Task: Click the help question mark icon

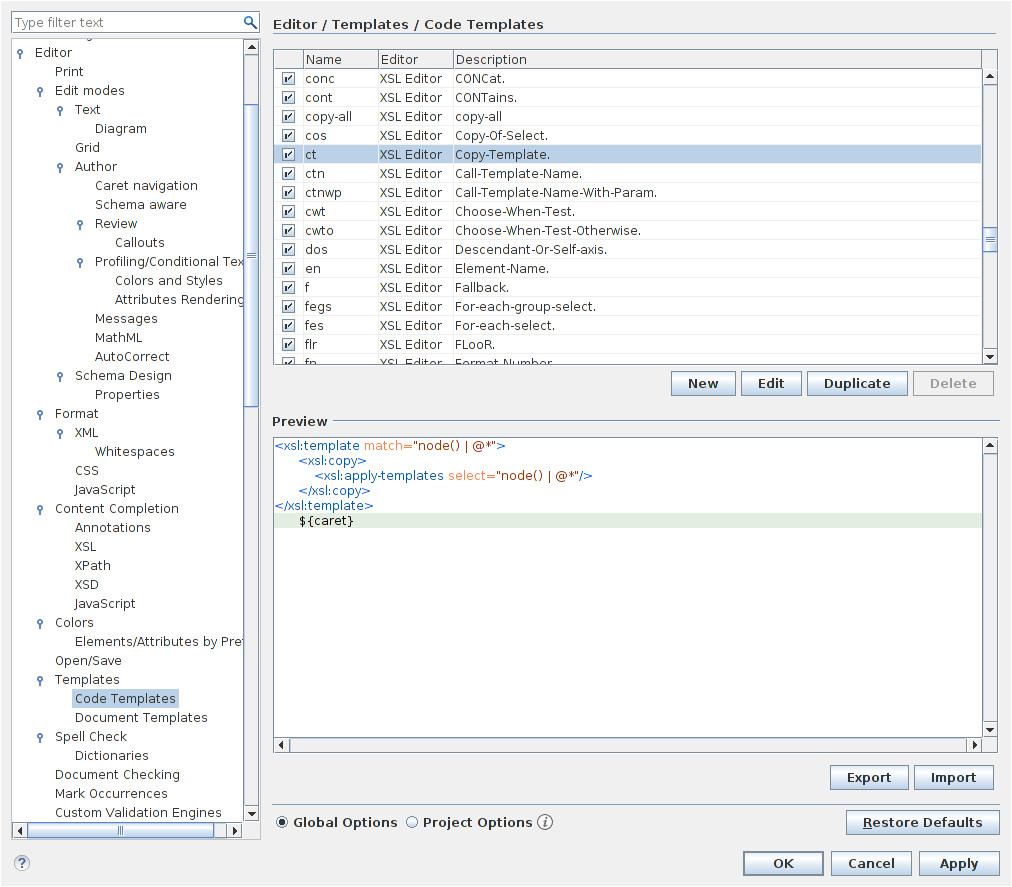Action: pyautogui.click(x=22, y=863)
